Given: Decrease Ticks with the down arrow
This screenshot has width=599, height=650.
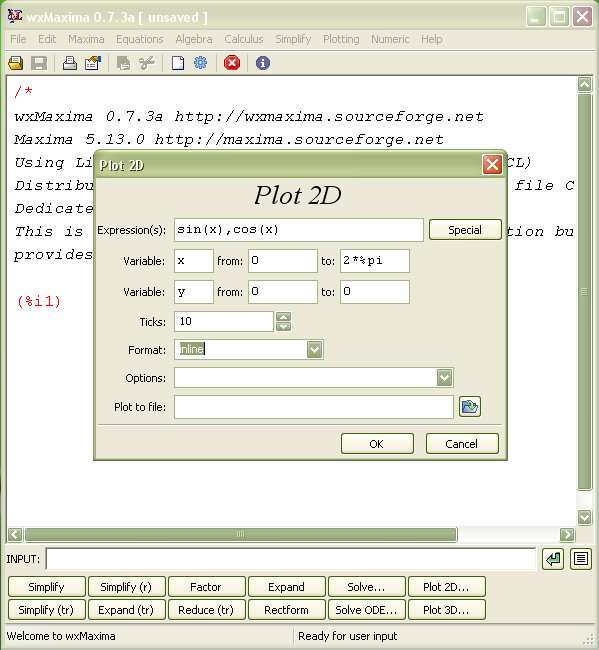Looking at the screenshot, I should click(284, 327).
